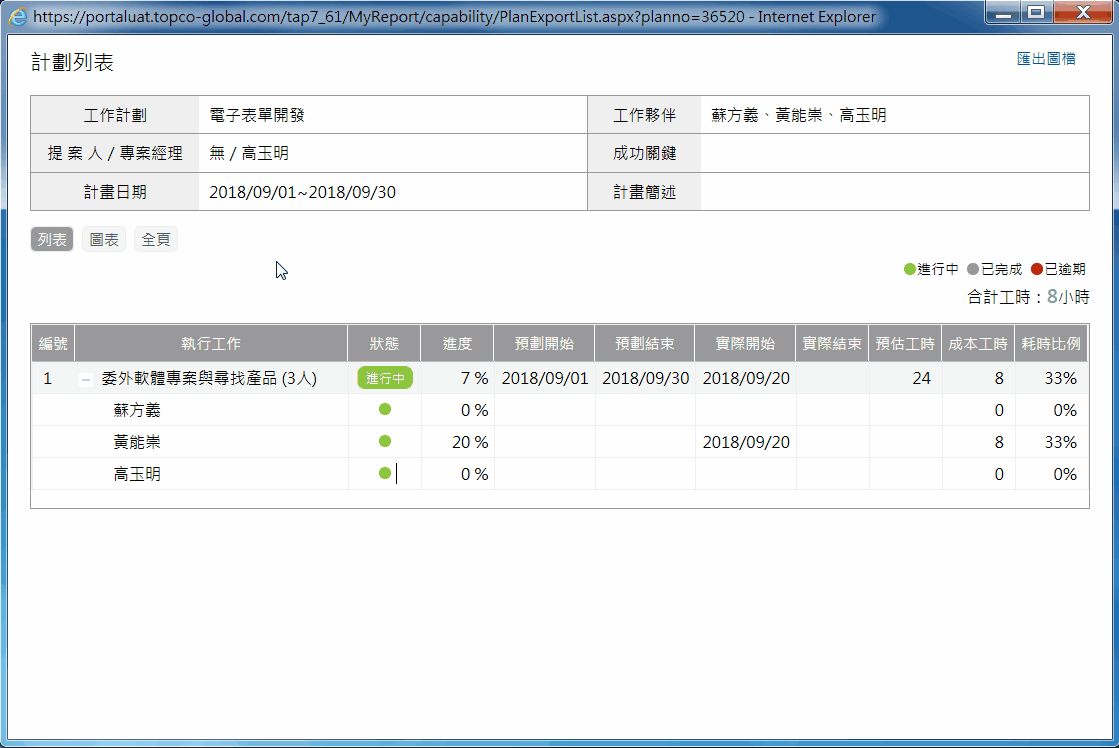Click green status dot for 蘇方義
1119x748 pixels.
click(385, 409)
